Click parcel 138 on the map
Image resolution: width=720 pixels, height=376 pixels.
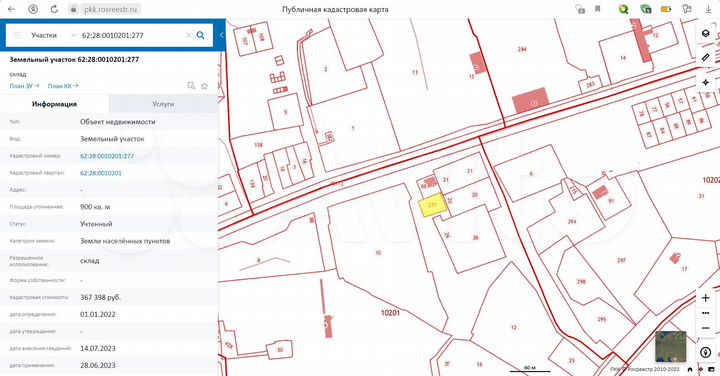point(258,145)
